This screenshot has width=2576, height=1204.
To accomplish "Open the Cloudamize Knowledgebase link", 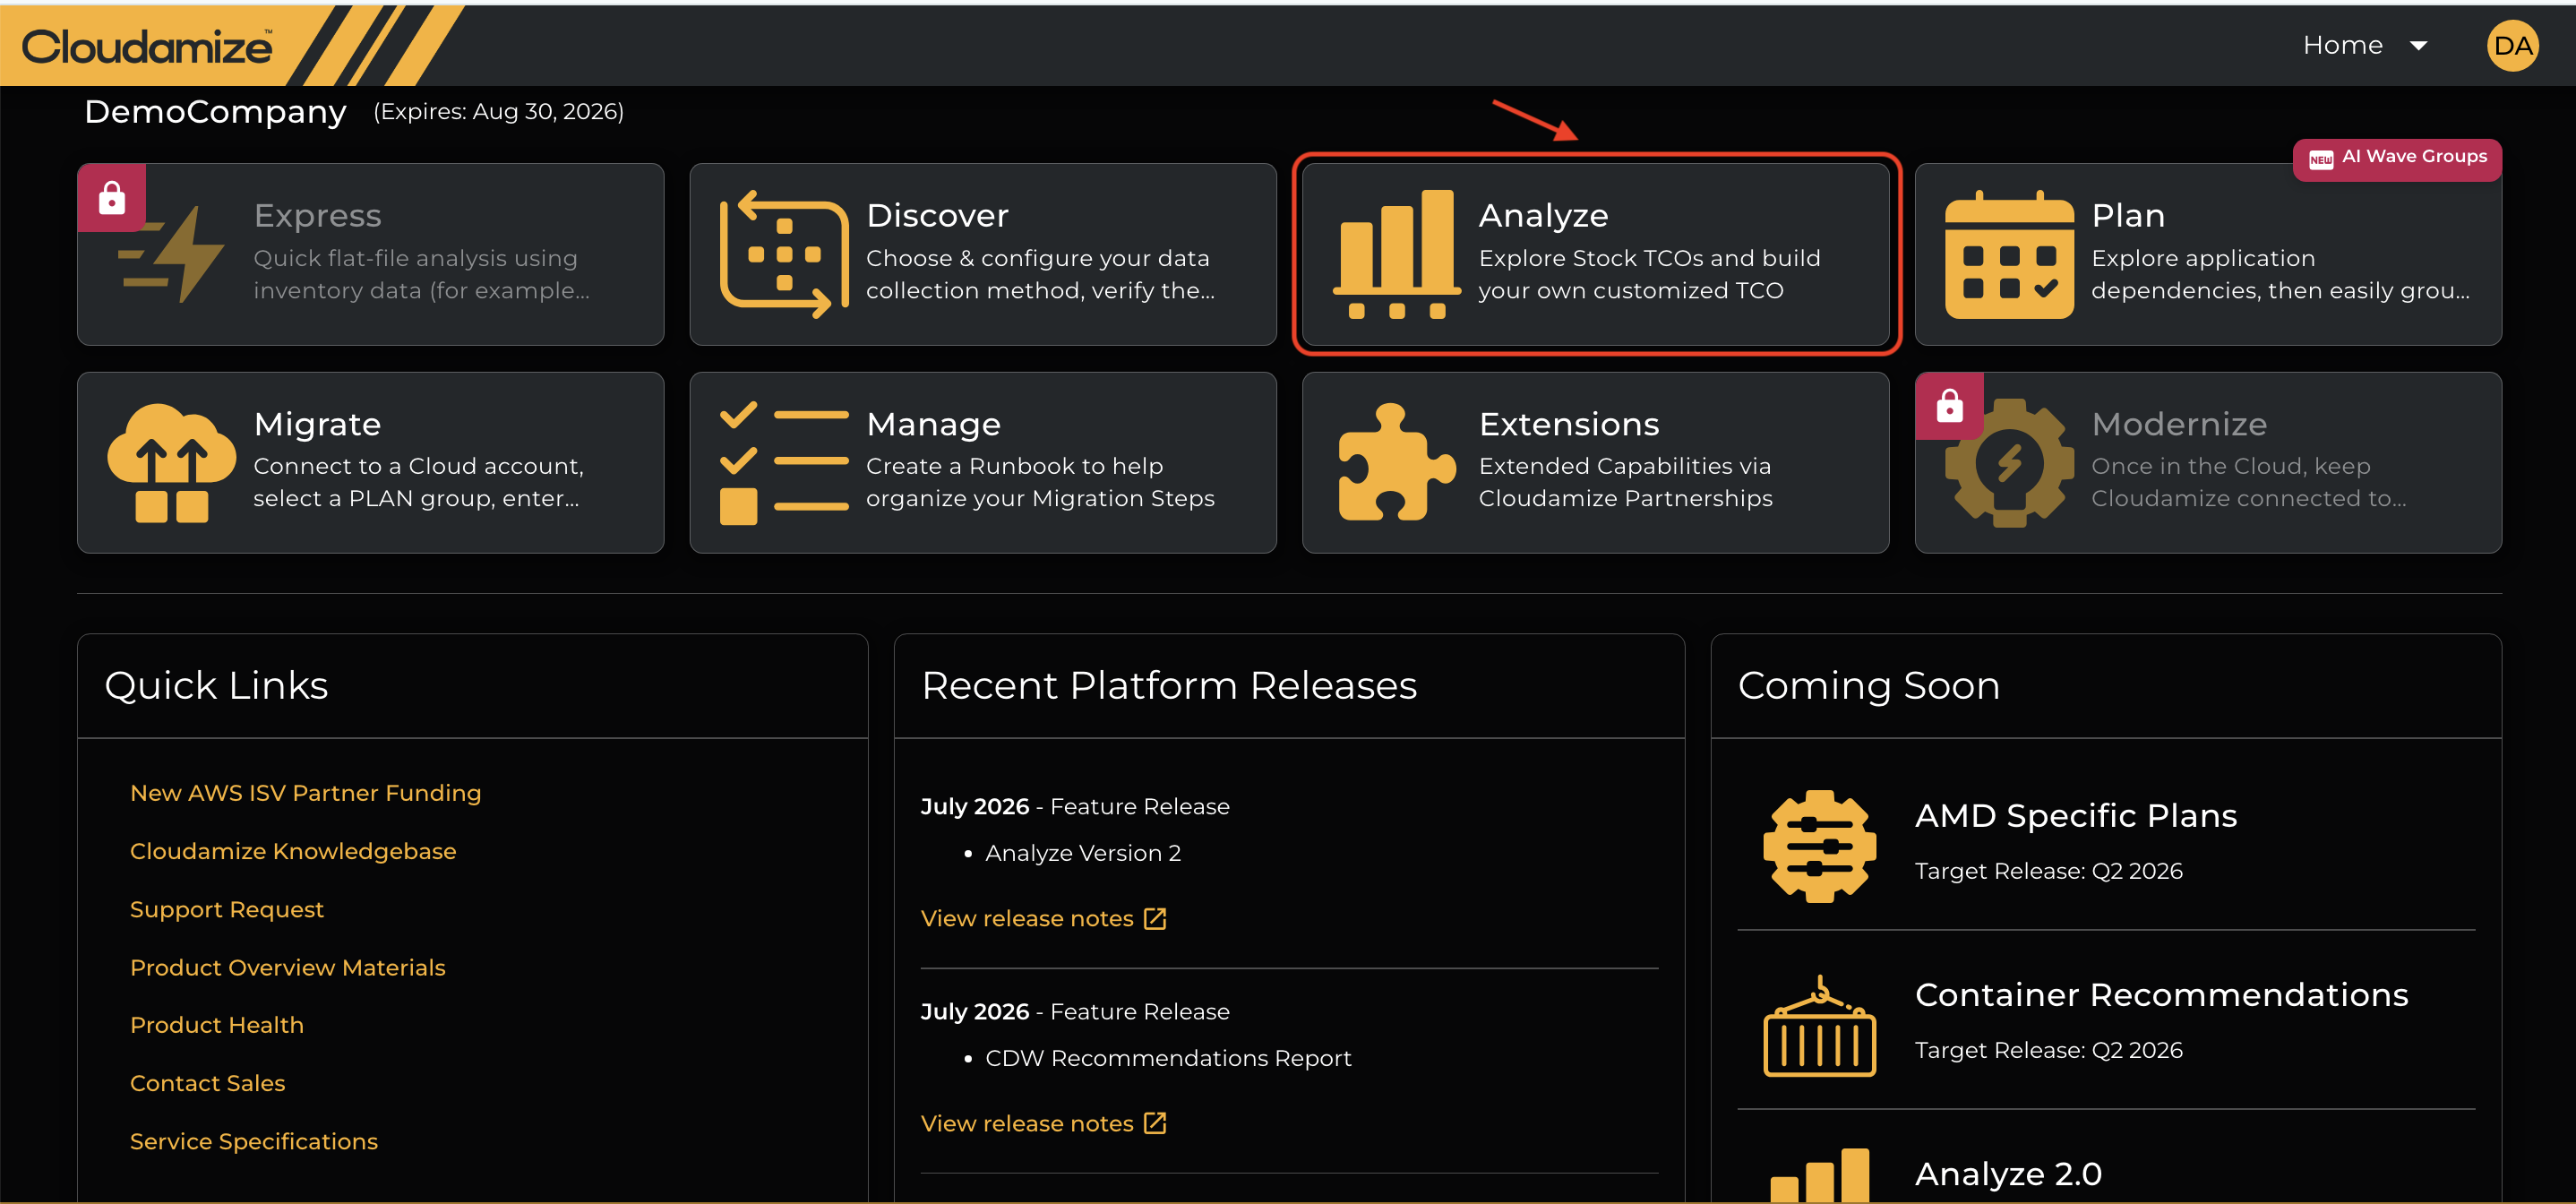I will point(293,851).
